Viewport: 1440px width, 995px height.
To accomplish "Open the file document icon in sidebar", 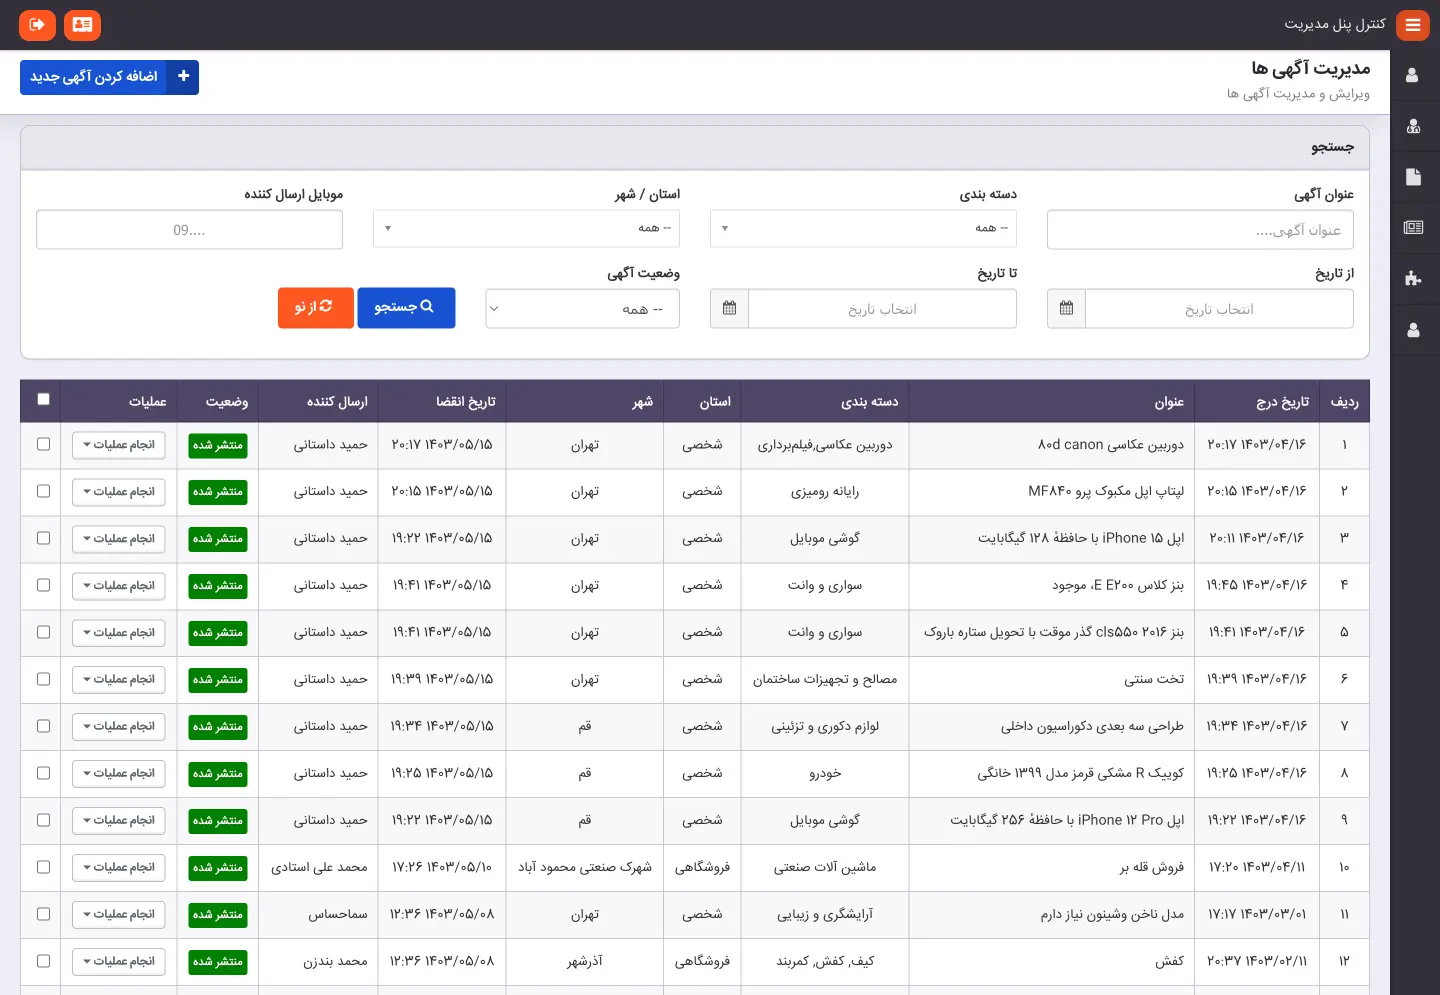I will pos(1413,177).
